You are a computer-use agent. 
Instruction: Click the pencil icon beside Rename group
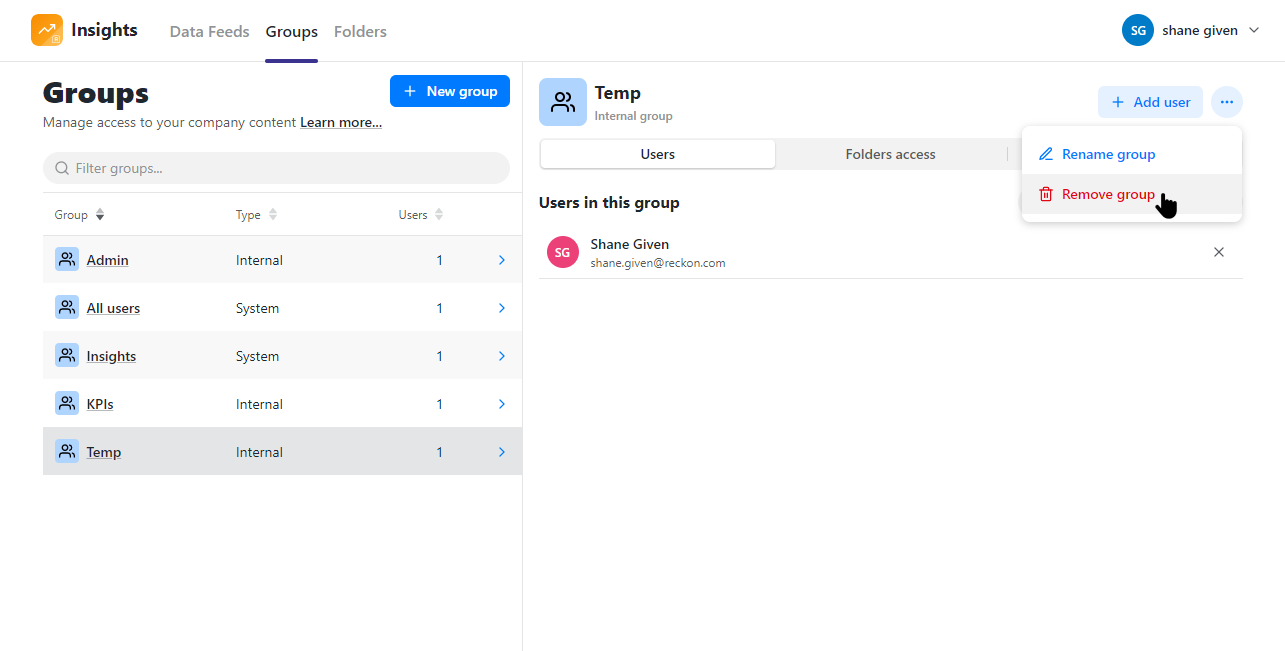point(1045,153)
